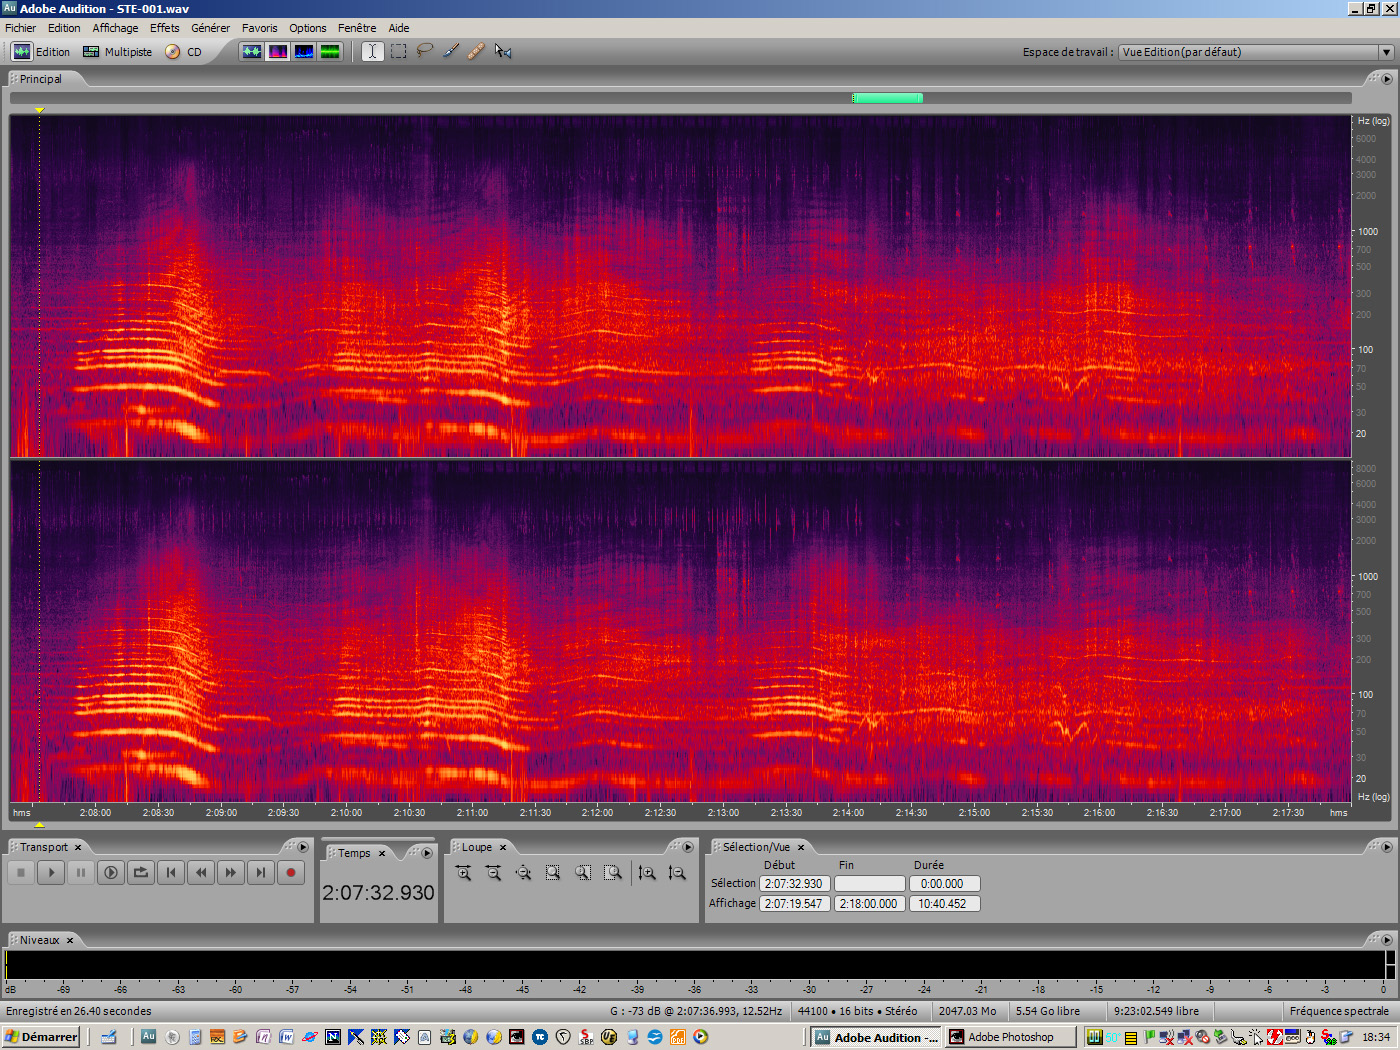Select the time selection tool
The width and height of the screenshot is (1400, 1050).
pos(371,51)
